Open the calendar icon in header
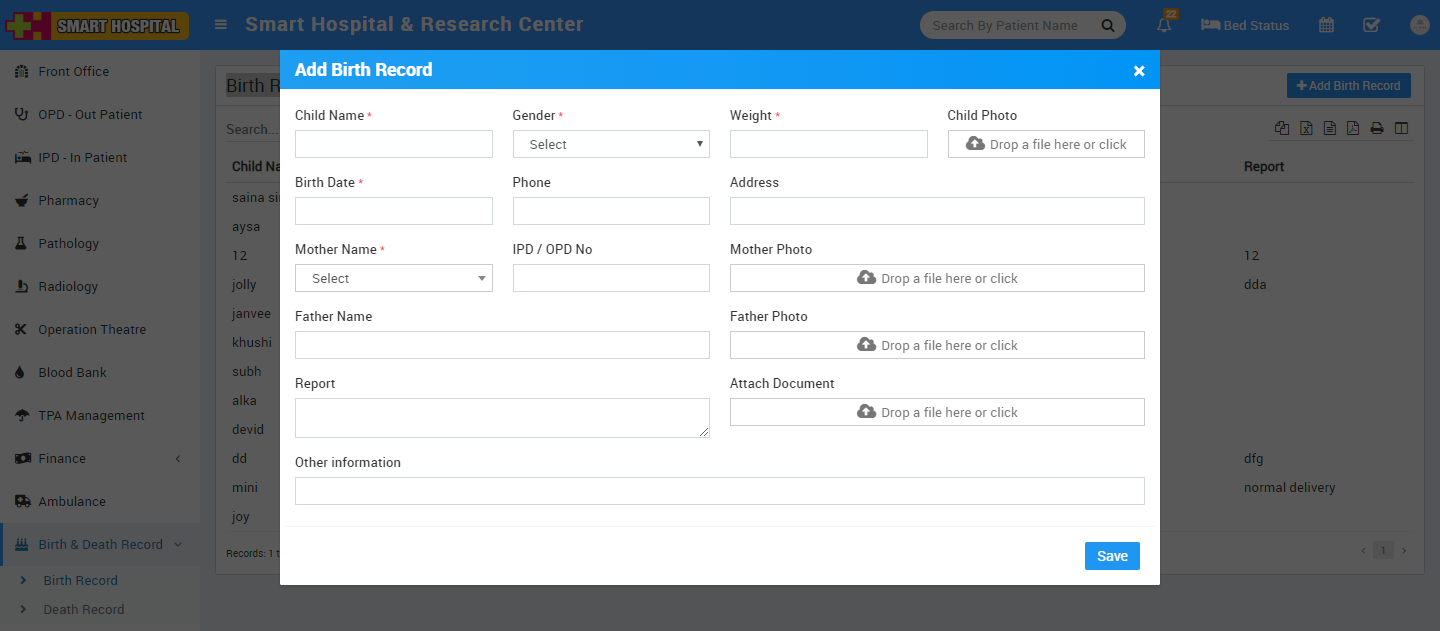The image size is (1440, 631). pos(1326,25)
